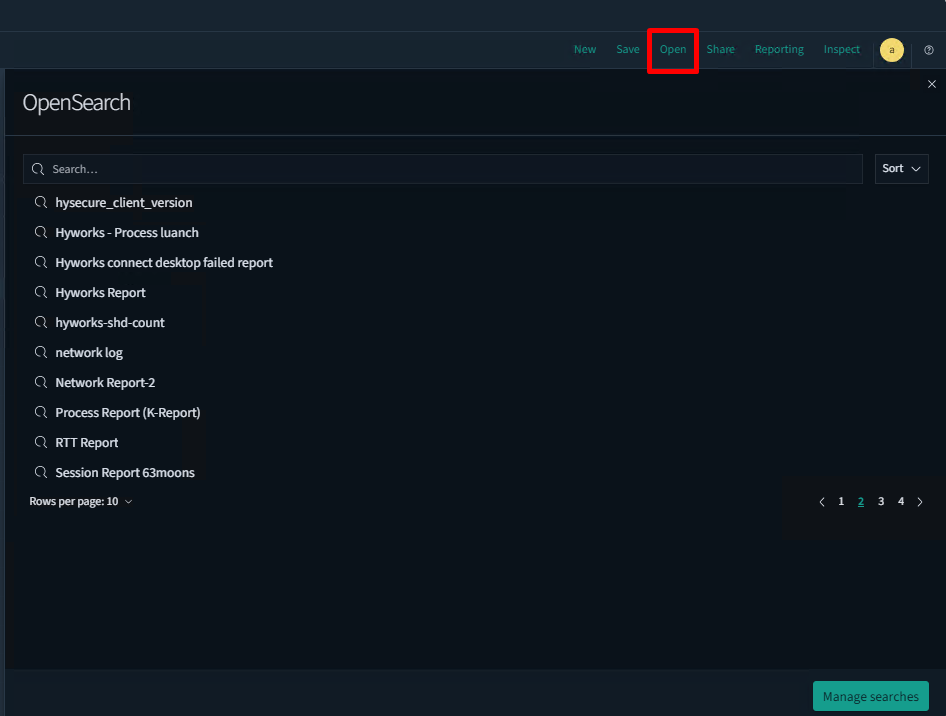Open the Sort dropdown
Screen dimensions: 946x716
901,169
